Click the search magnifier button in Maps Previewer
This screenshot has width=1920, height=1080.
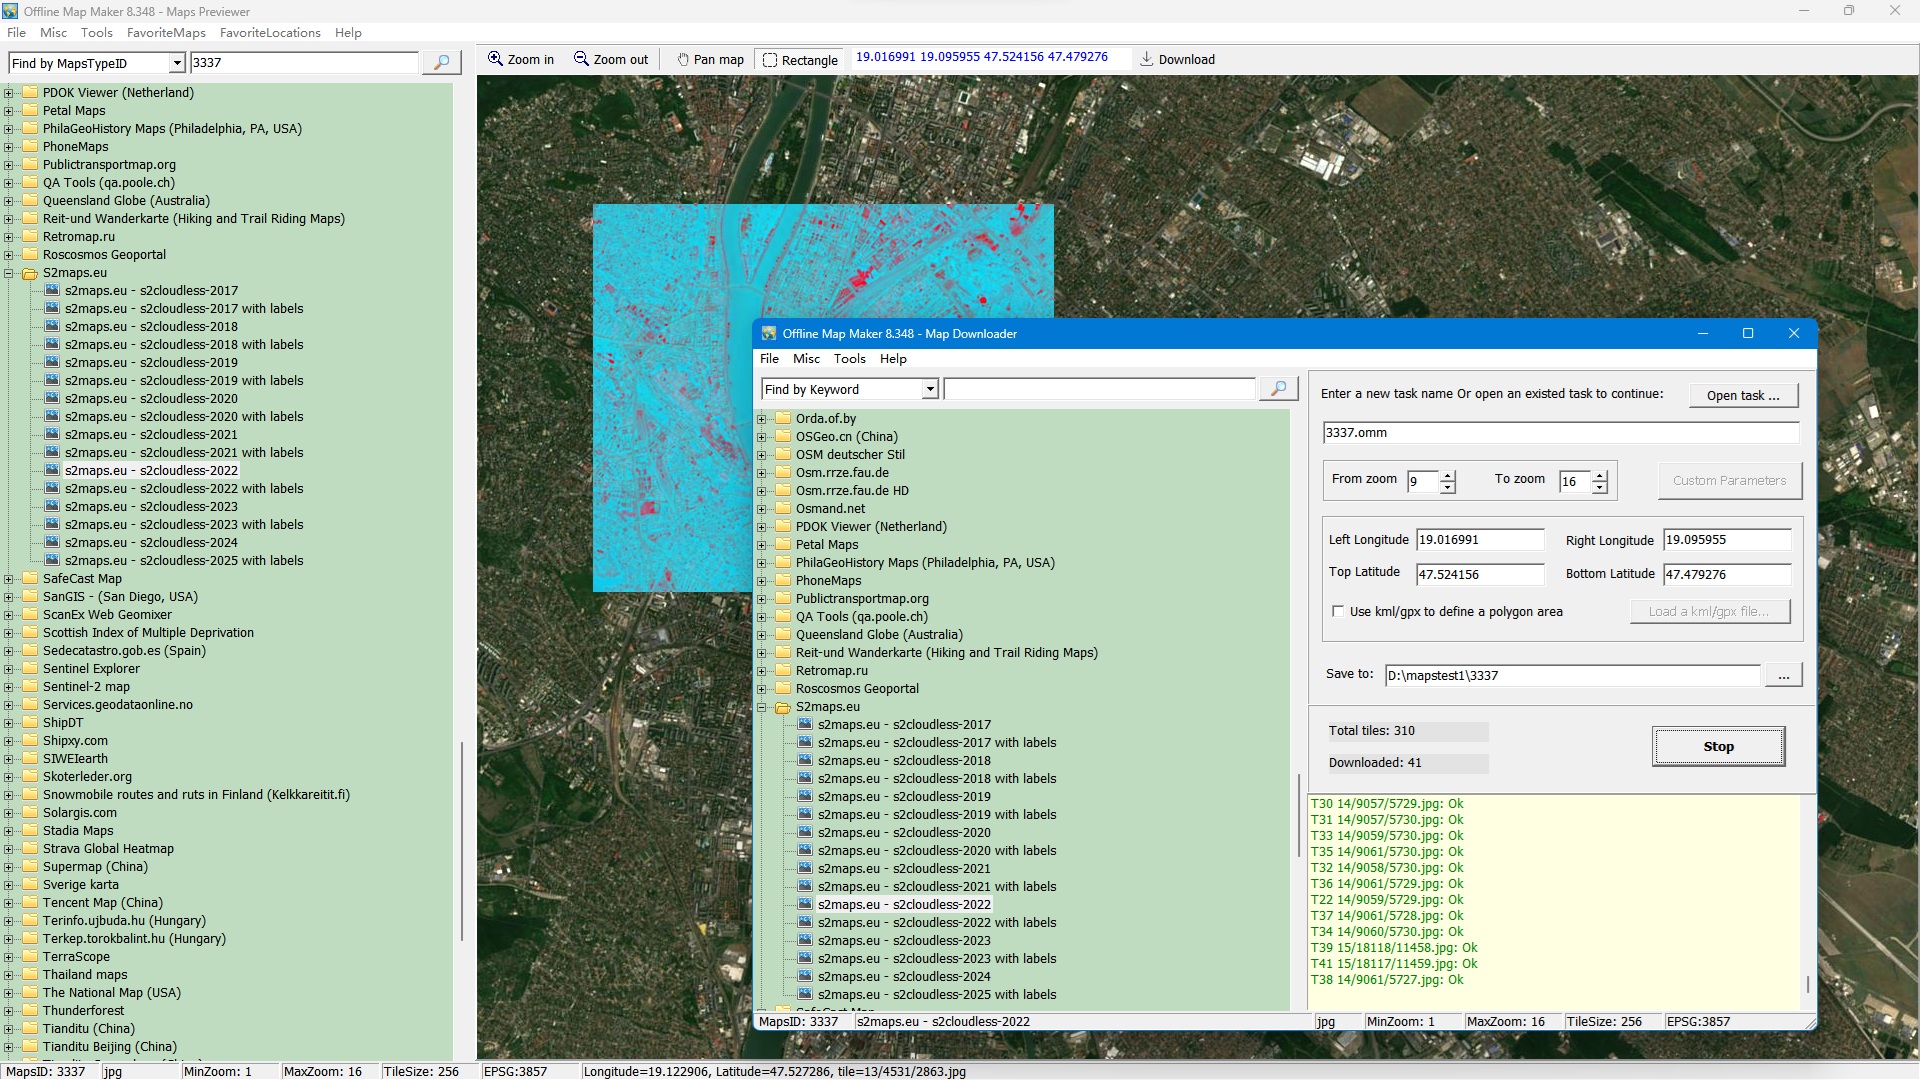(441, 63)
